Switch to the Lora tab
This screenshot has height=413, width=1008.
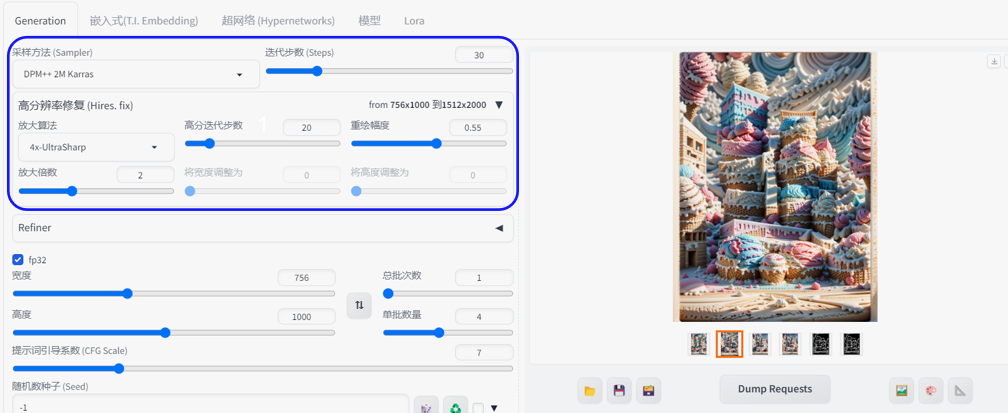[414, 21]
